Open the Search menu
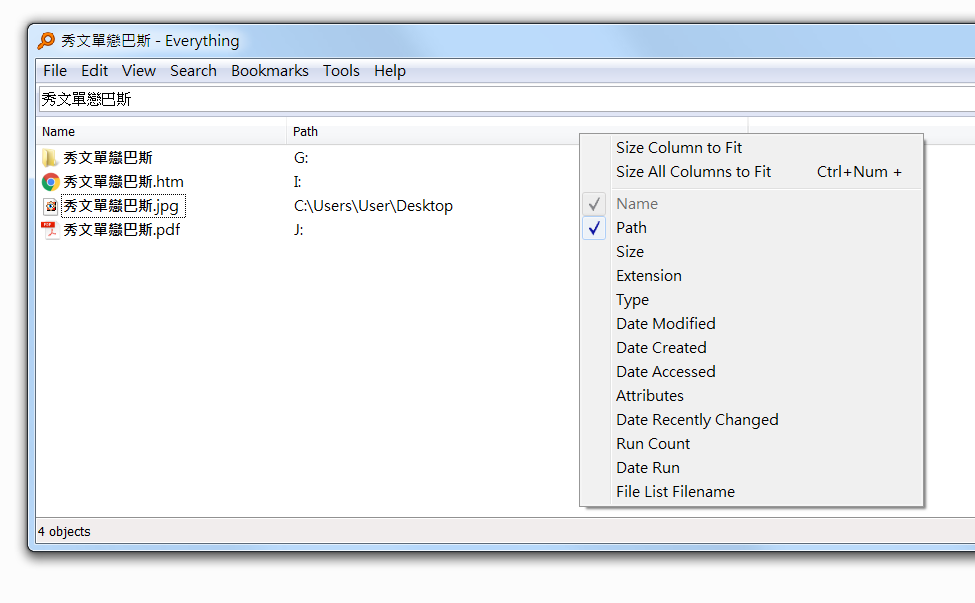975x603 pixels. click(x=193, y=71)
